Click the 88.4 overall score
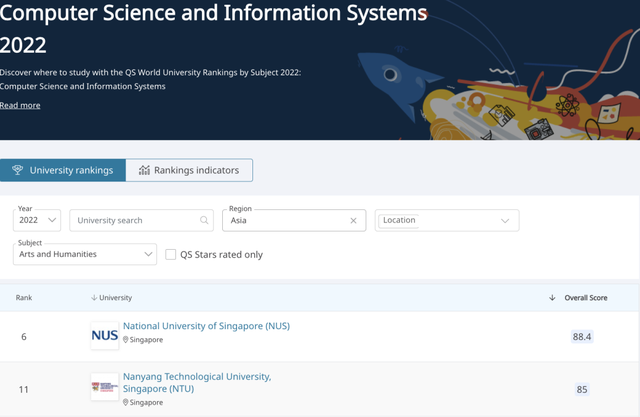The image size is (640, 417). coord(582,337)
